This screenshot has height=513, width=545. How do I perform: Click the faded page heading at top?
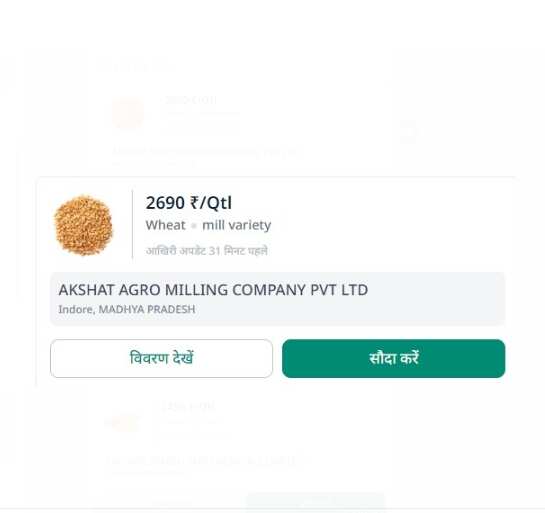click(x=134, y=66)
